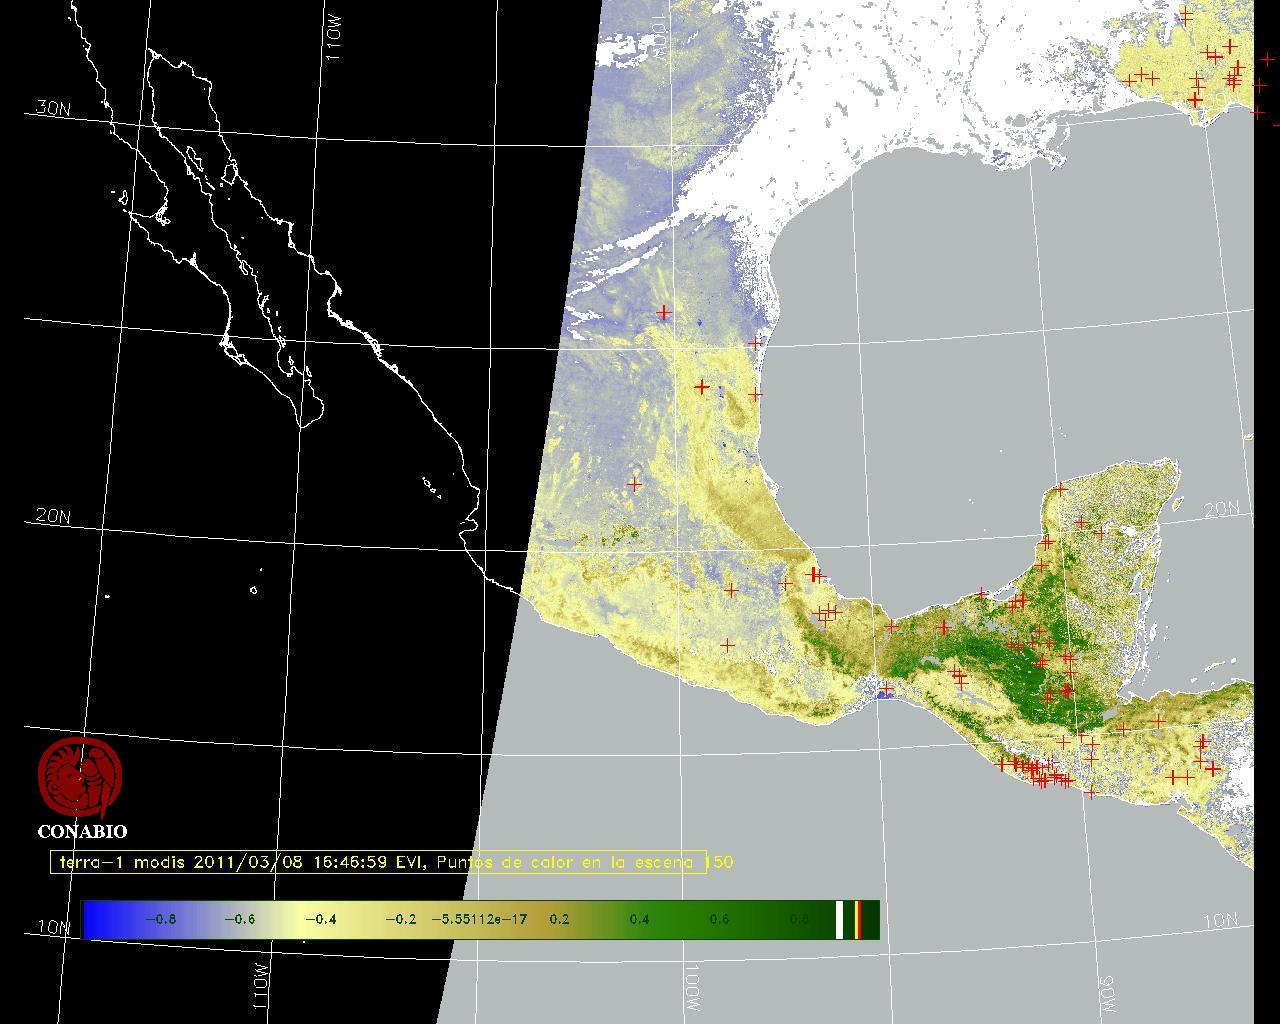Viewport: 1280px width, 1024px height.
Task: Click the 20N latitude label on left side
Action: (x=53, y=516)
